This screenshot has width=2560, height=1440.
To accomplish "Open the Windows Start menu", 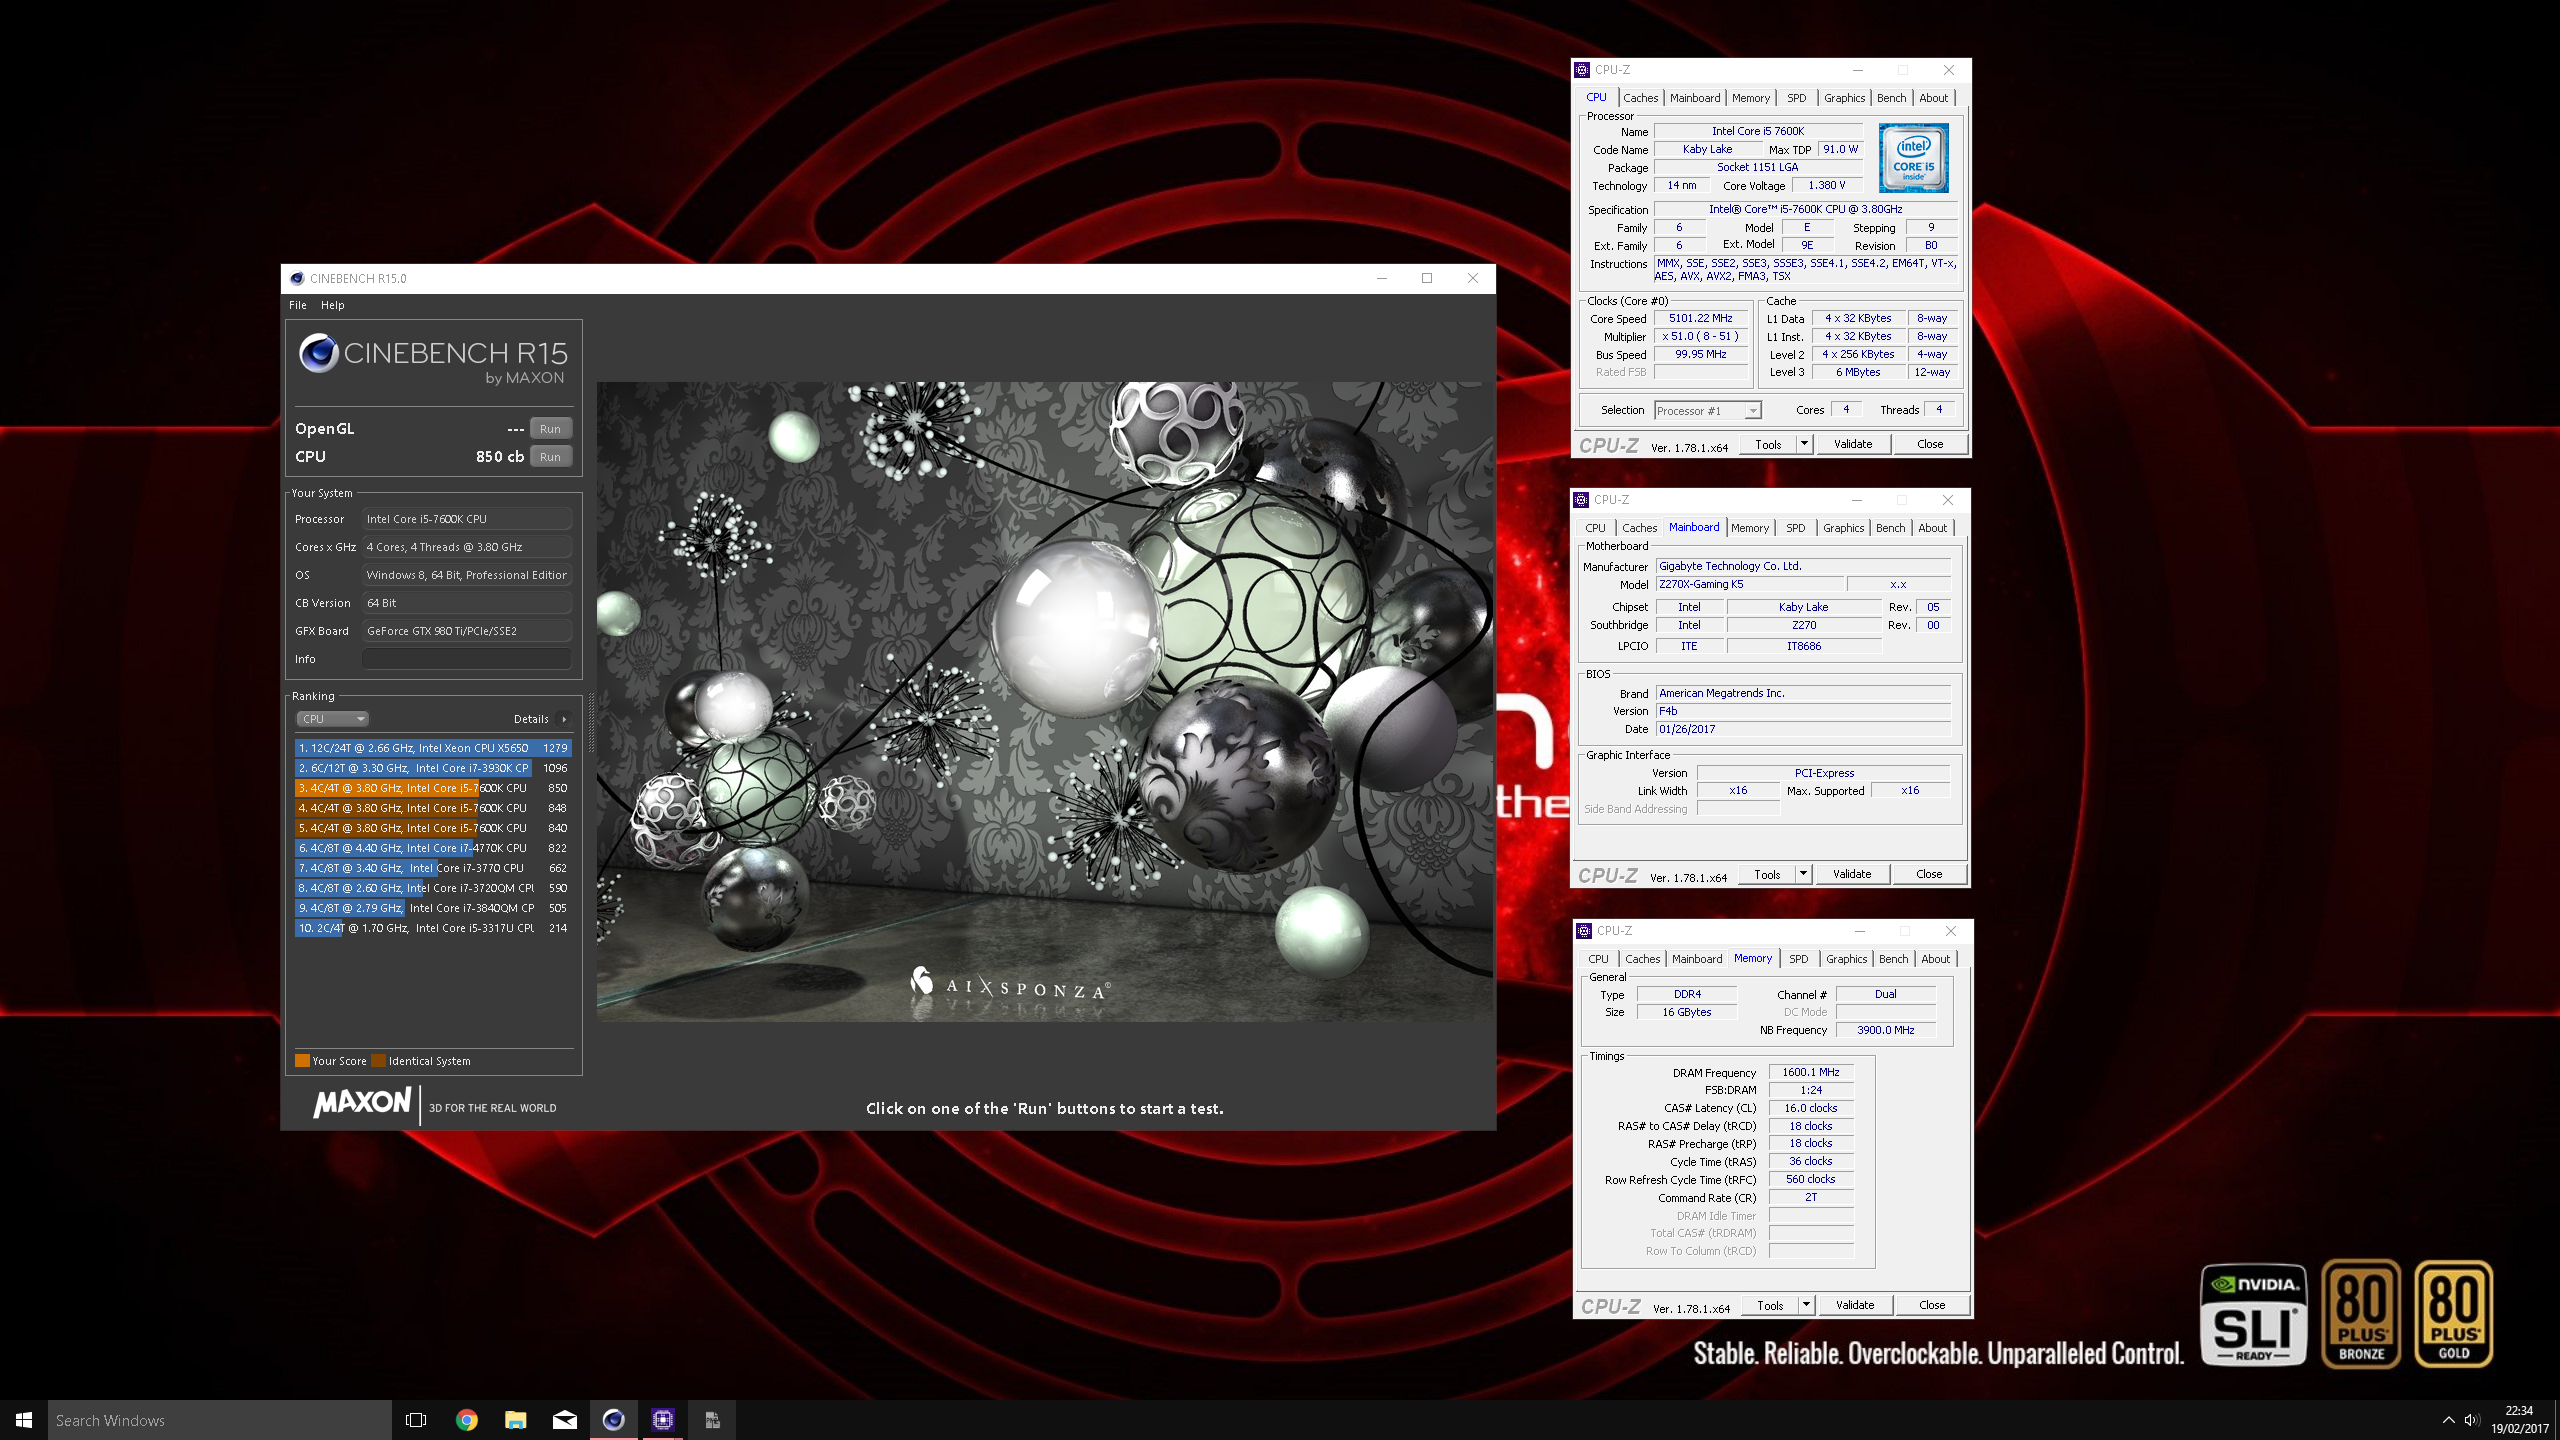I will [x=24, y=1420].
